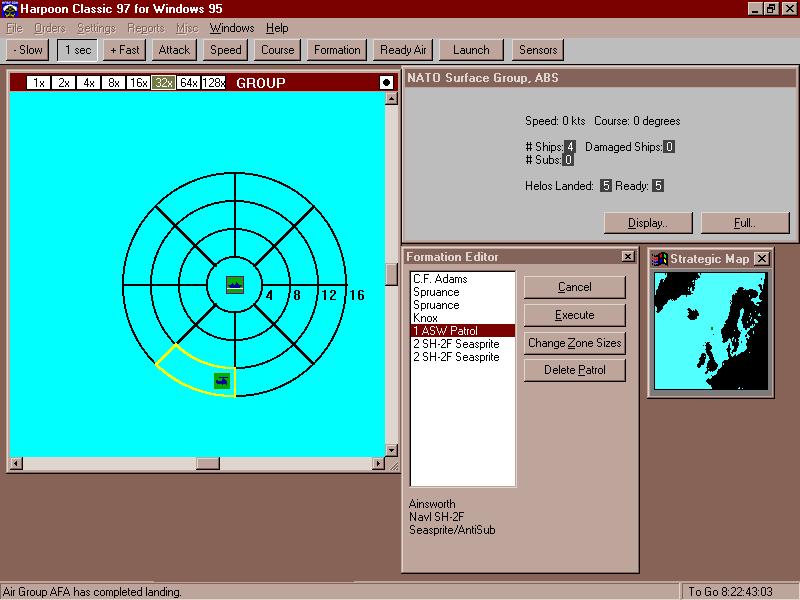Click the Strategic Map thumbnail view
This screenshot has height=600, width=800.
[x=710, y=331]
